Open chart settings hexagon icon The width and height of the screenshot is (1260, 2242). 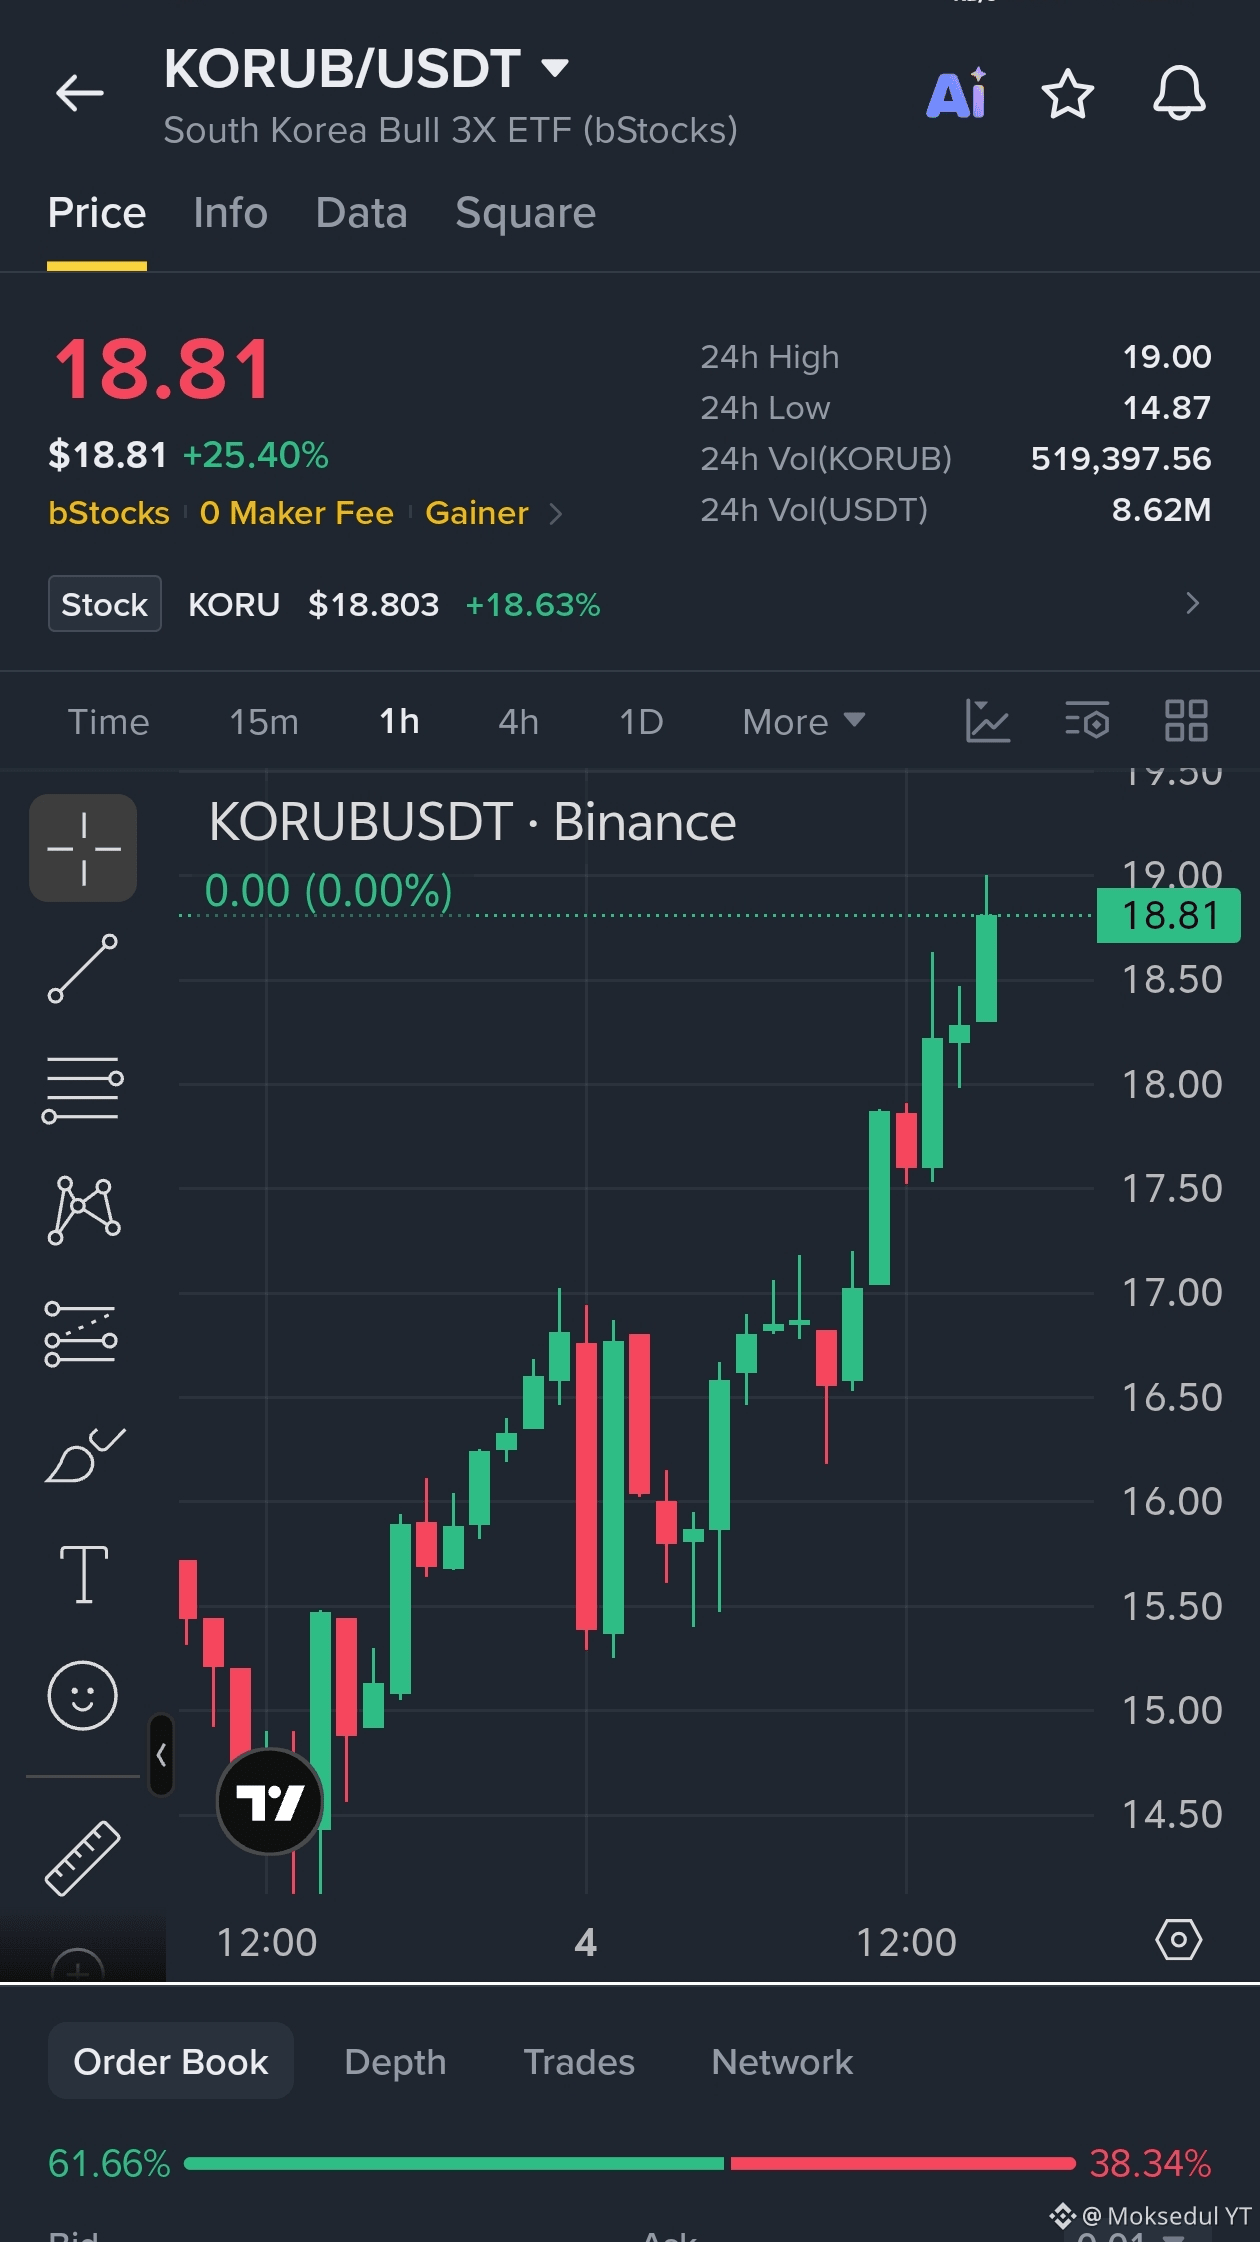(x=1179, y=1940)
